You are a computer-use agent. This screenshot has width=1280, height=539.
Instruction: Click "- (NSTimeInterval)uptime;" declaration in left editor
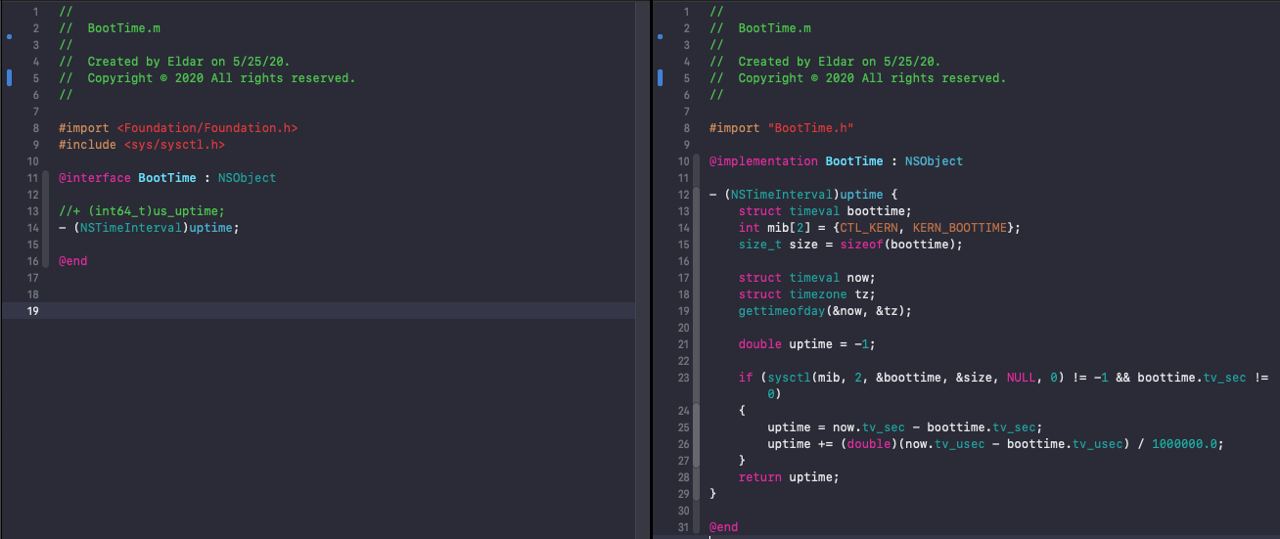pyautogui.click(x=149, y=228)
